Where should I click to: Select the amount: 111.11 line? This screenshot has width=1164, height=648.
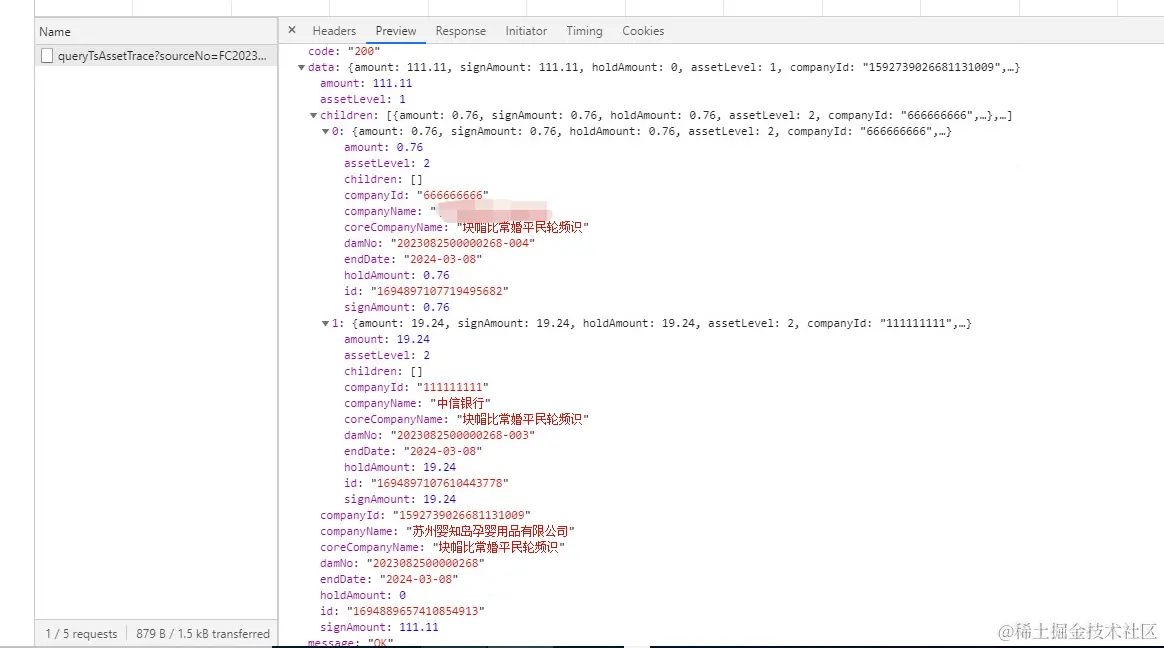(365, 83)
